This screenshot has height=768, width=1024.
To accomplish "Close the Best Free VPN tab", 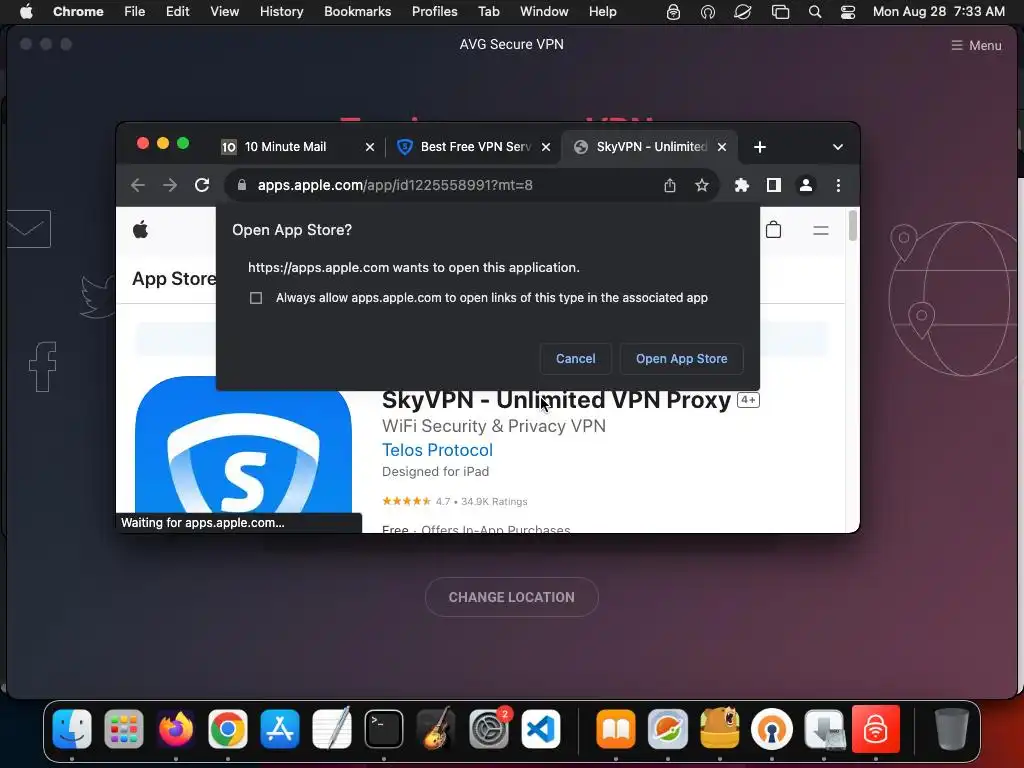I will [546, 147].
